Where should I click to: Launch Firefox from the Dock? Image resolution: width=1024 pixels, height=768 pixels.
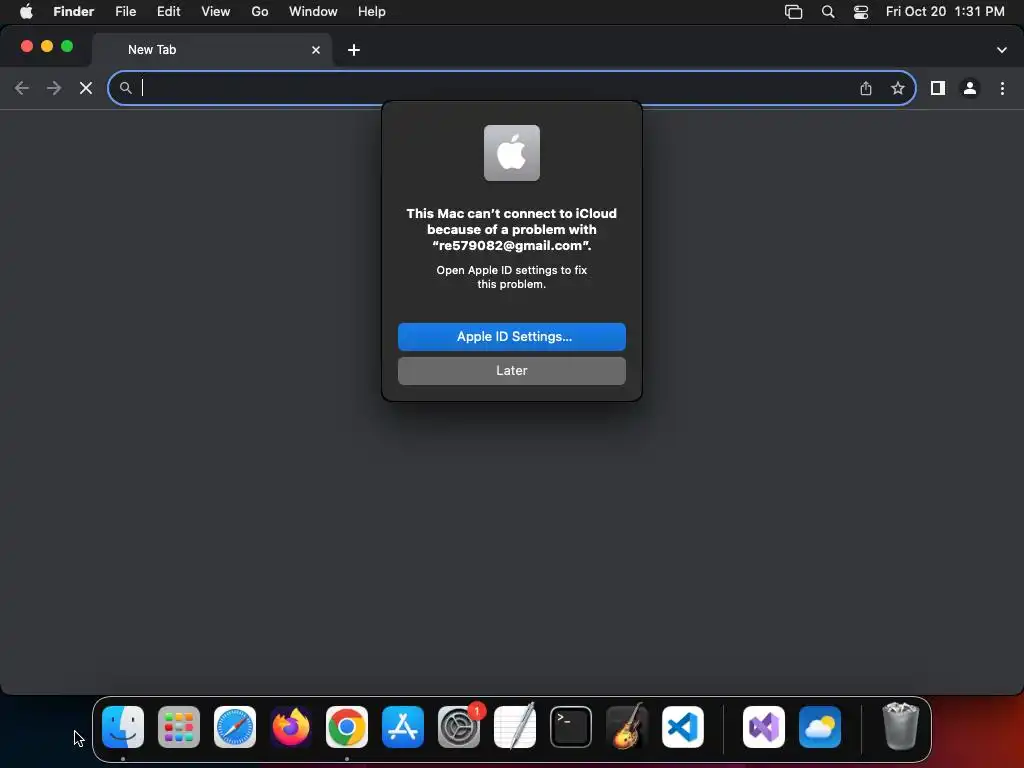(291, 727)
